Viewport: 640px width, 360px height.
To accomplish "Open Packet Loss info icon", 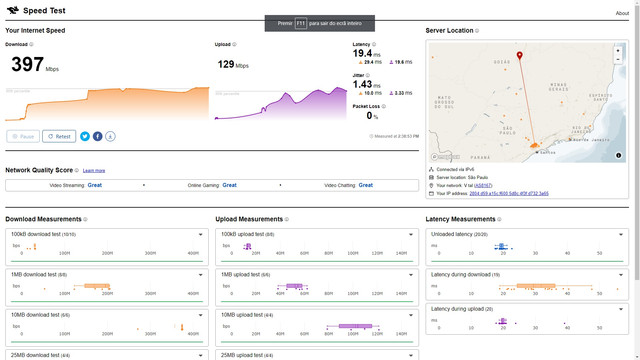I will pyautogui.click(x=384, y=106).
